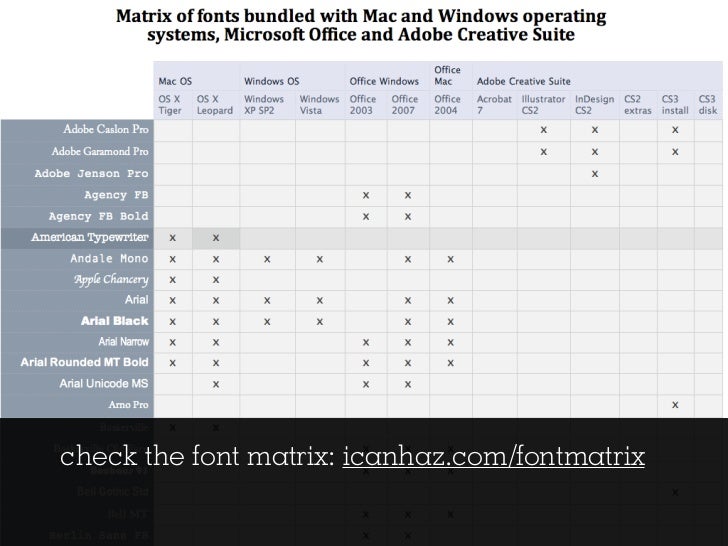Click the Office Mac group header
The height and width of the screenshot is (546, 728).
coord(447,75)
